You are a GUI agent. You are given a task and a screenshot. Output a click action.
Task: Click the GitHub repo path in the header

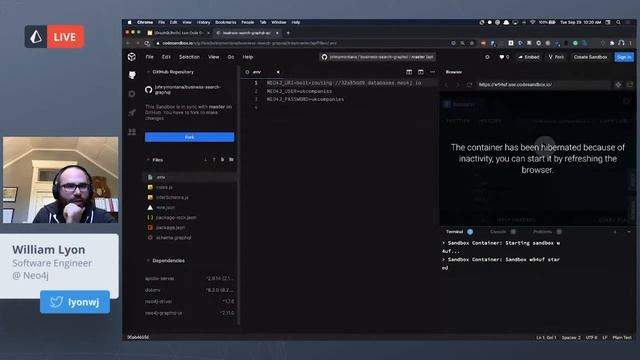pos(378,57)
